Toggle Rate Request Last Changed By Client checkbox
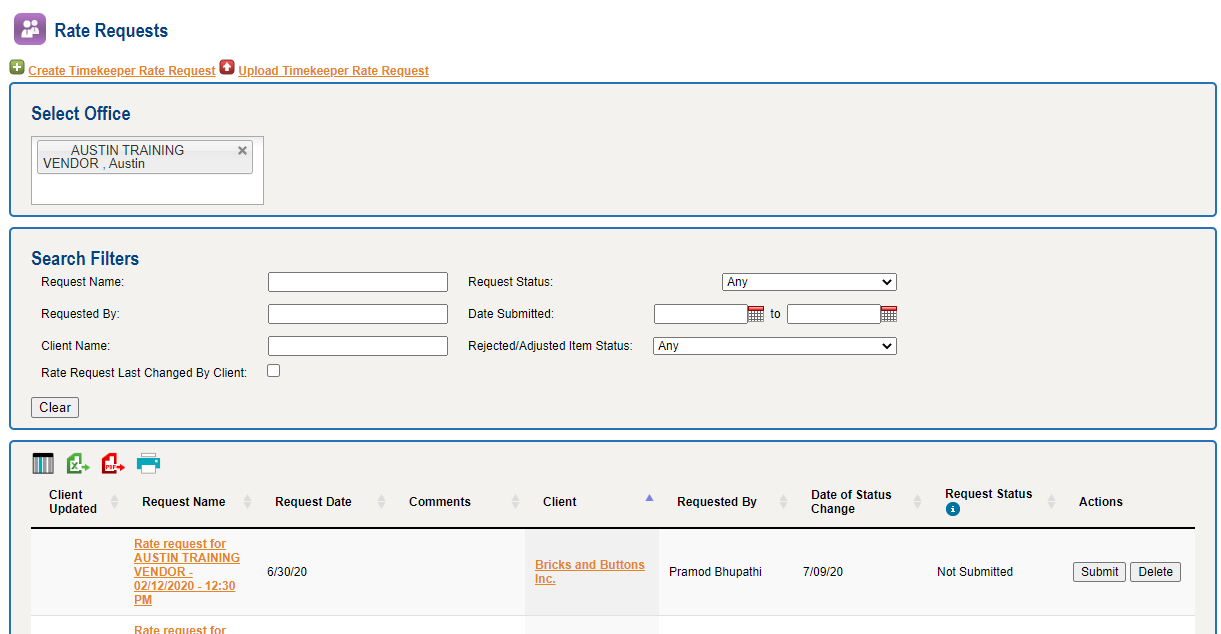The width and height of the screenshot is (1221, 634). pyautogui.click(x=274, y=371)
